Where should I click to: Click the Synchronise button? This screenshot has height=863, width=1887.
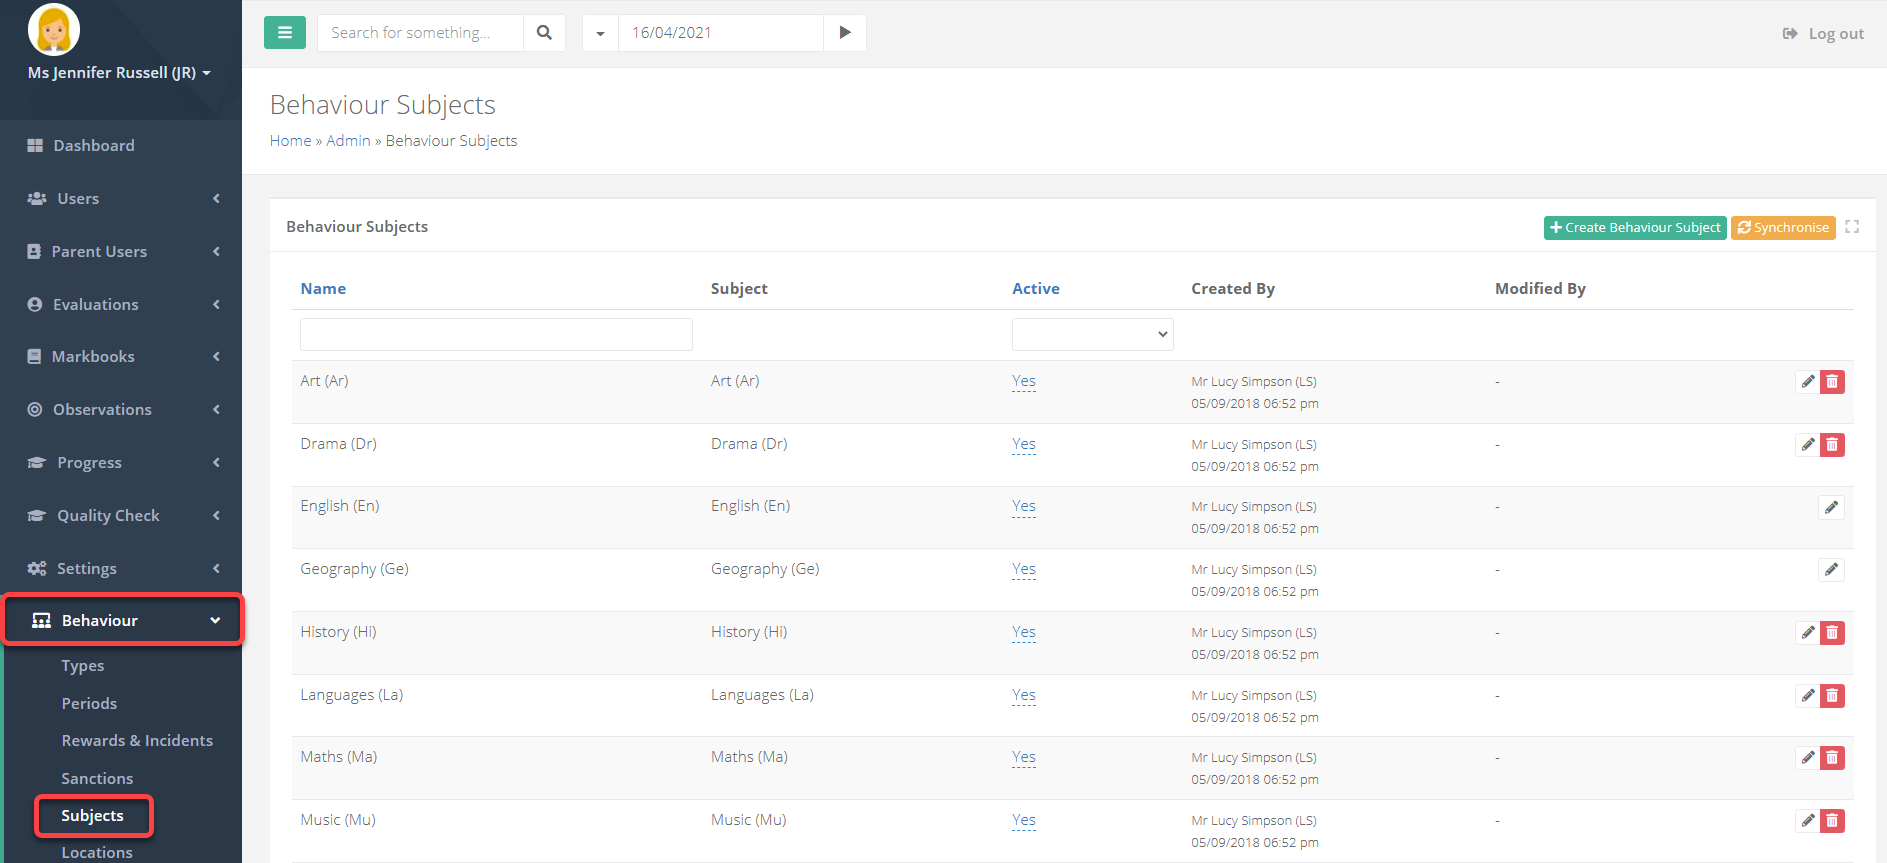pyautogui.click(x=1783, y=228)
